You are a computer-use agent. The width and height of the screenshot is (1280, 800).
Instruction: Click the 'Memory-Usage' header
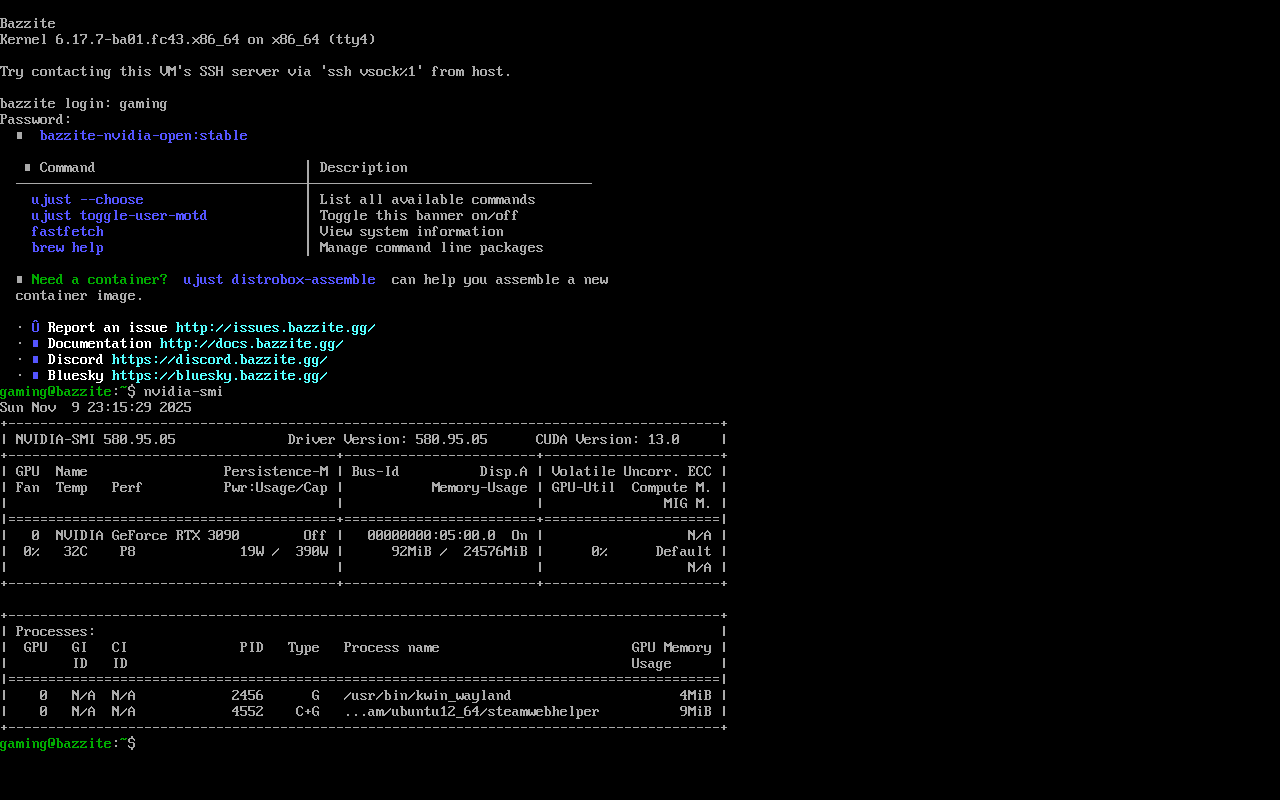[x=480, y=487]
